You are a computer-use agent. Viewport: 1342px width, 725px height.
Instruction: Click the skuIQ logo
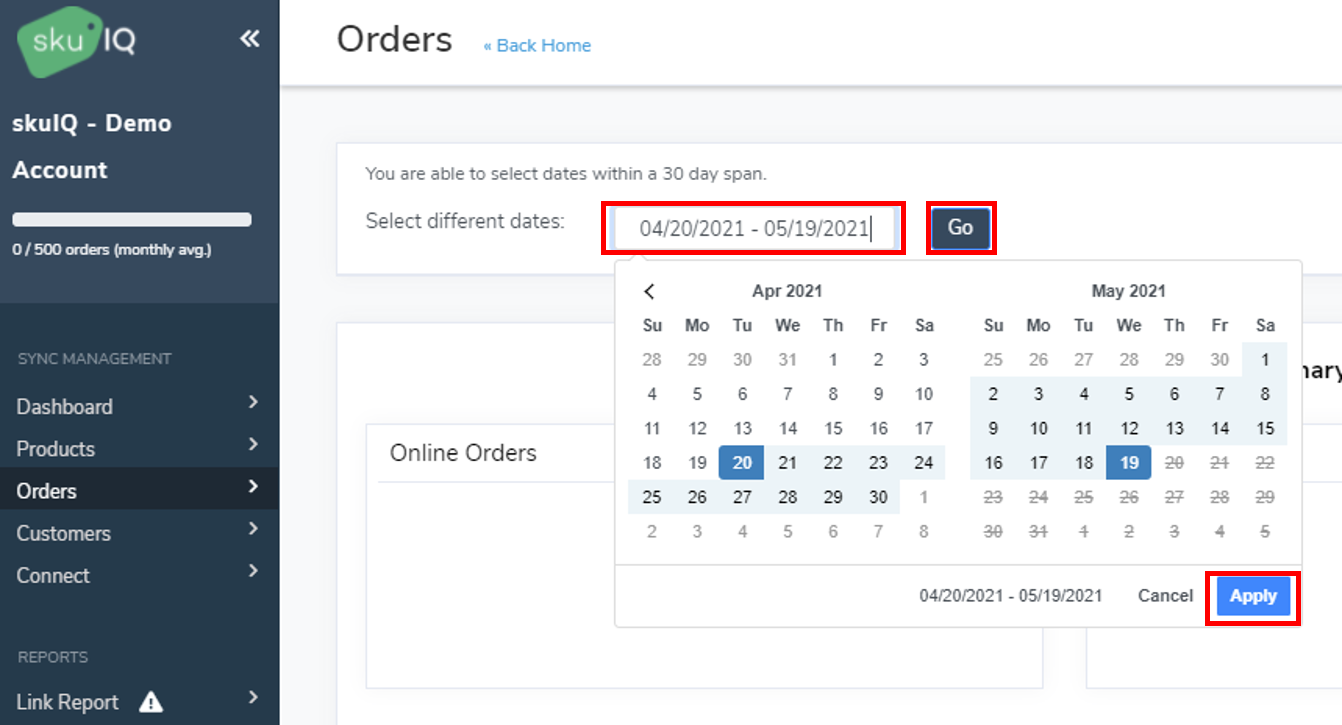coord(76,41)
